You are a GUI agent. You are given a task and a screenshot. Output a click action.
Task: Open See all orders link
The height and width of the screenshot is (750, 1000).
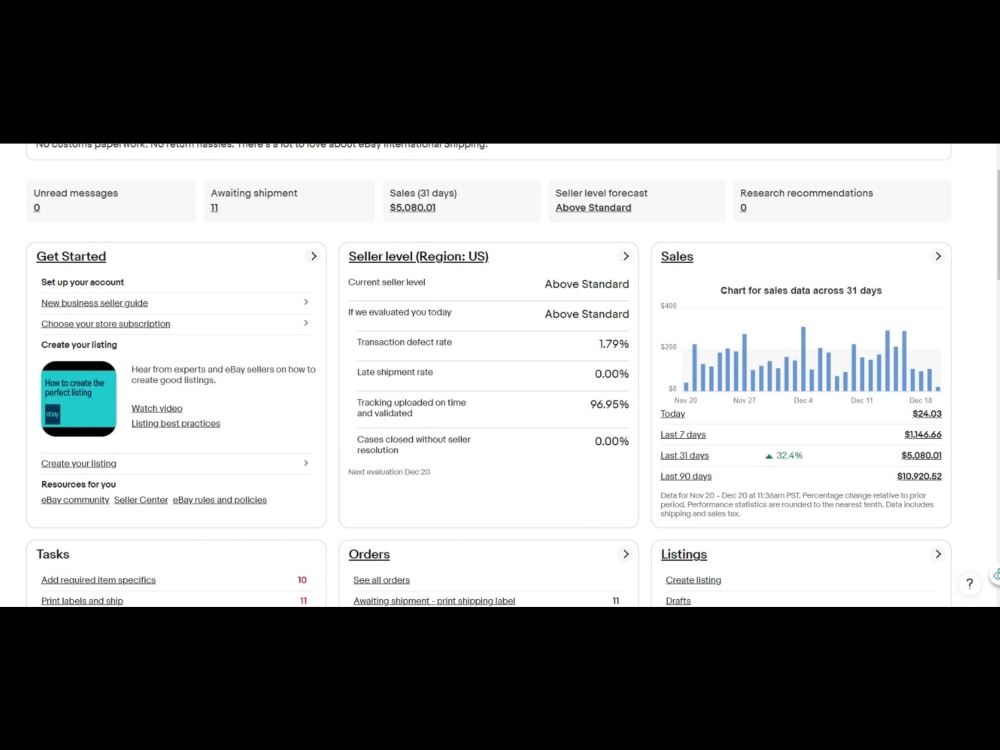click(381, 580)
